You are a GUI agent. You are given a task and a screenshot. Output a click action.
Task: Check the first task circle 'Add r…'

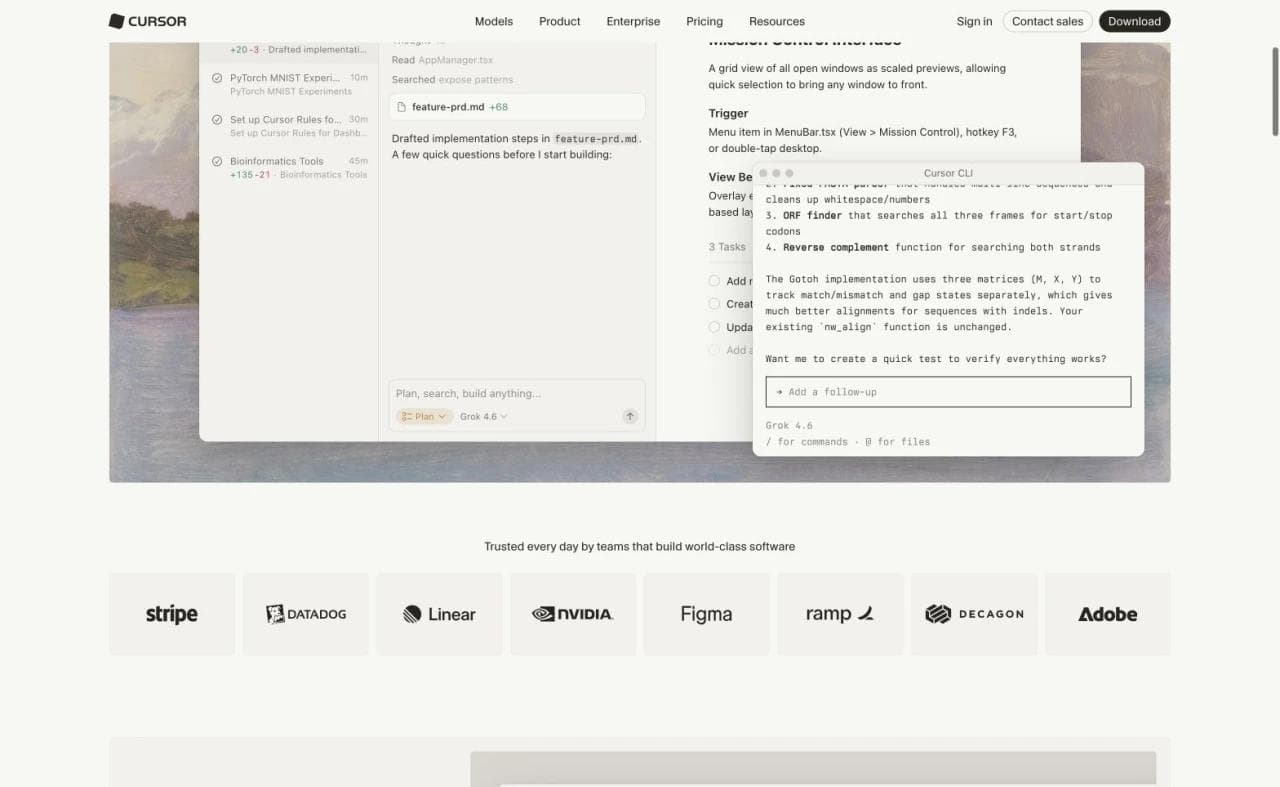pyautogui.click(x=714, y=281)
